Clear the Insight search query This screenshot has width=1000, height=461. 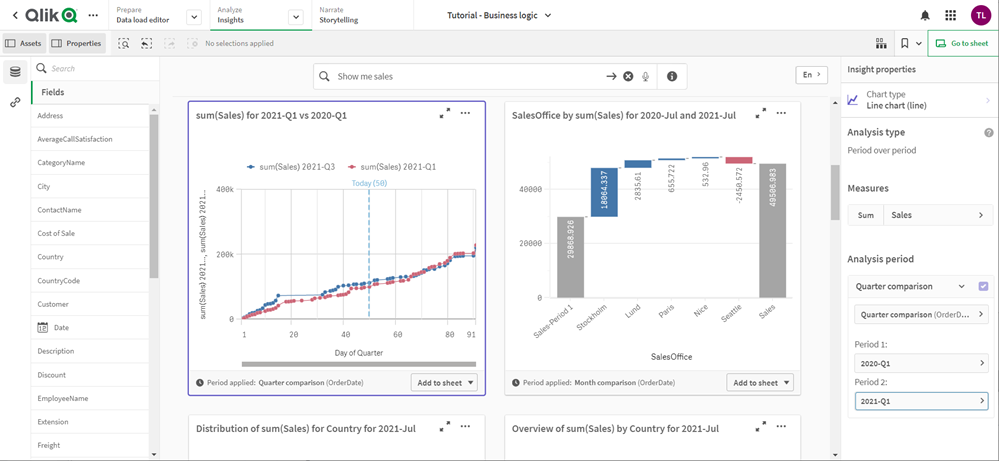628,76
